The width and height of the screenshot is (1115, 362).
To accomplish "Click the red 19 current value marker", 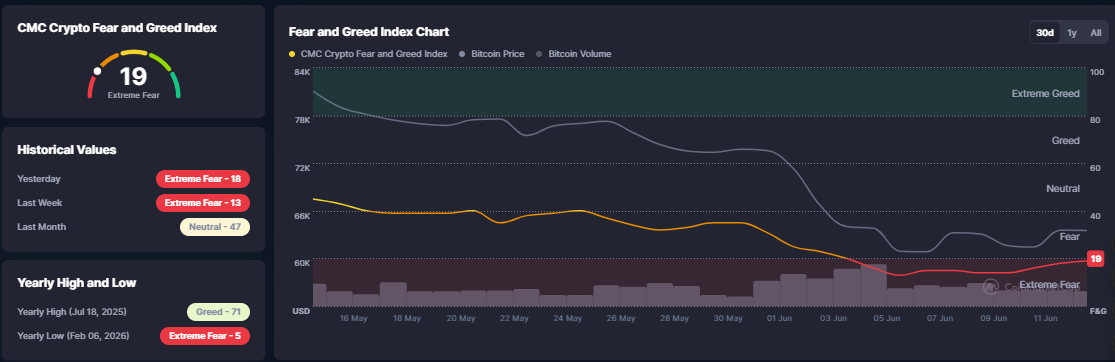I will pos(1096,259).
